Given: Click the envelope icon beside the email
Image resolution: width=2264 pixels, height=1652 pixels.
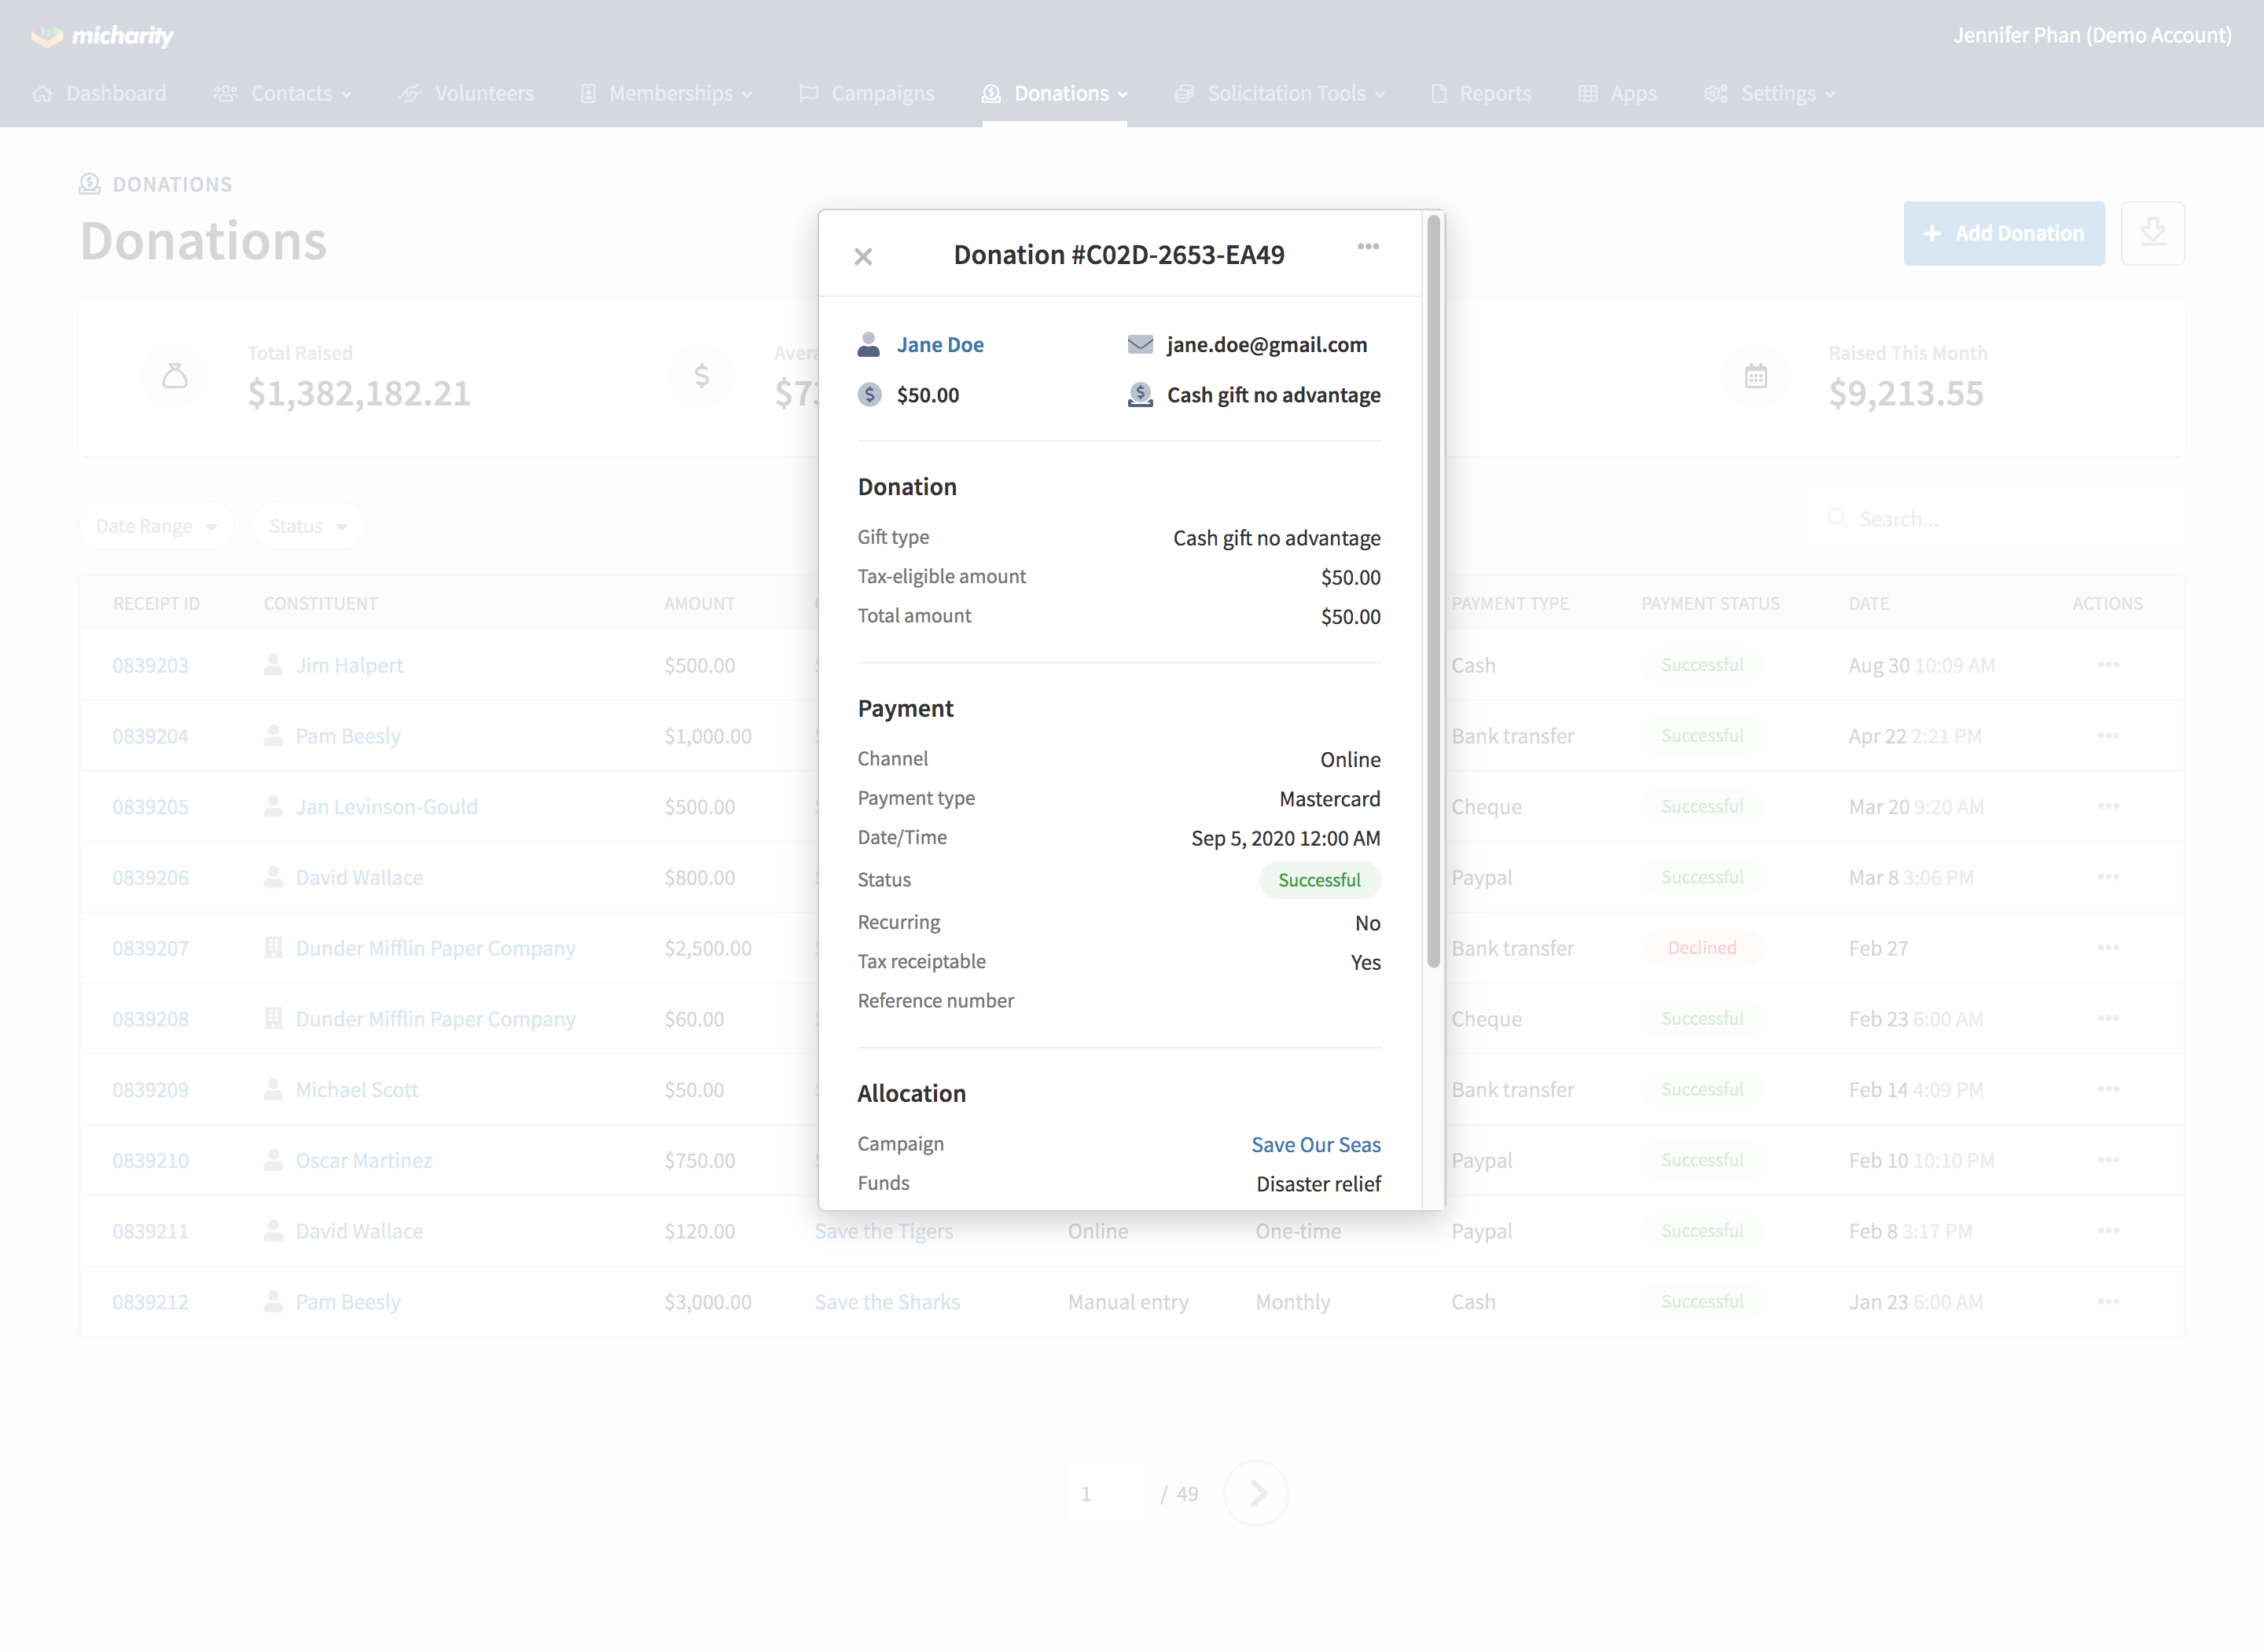Looking at the screenshot, I should pos(1140,345).
